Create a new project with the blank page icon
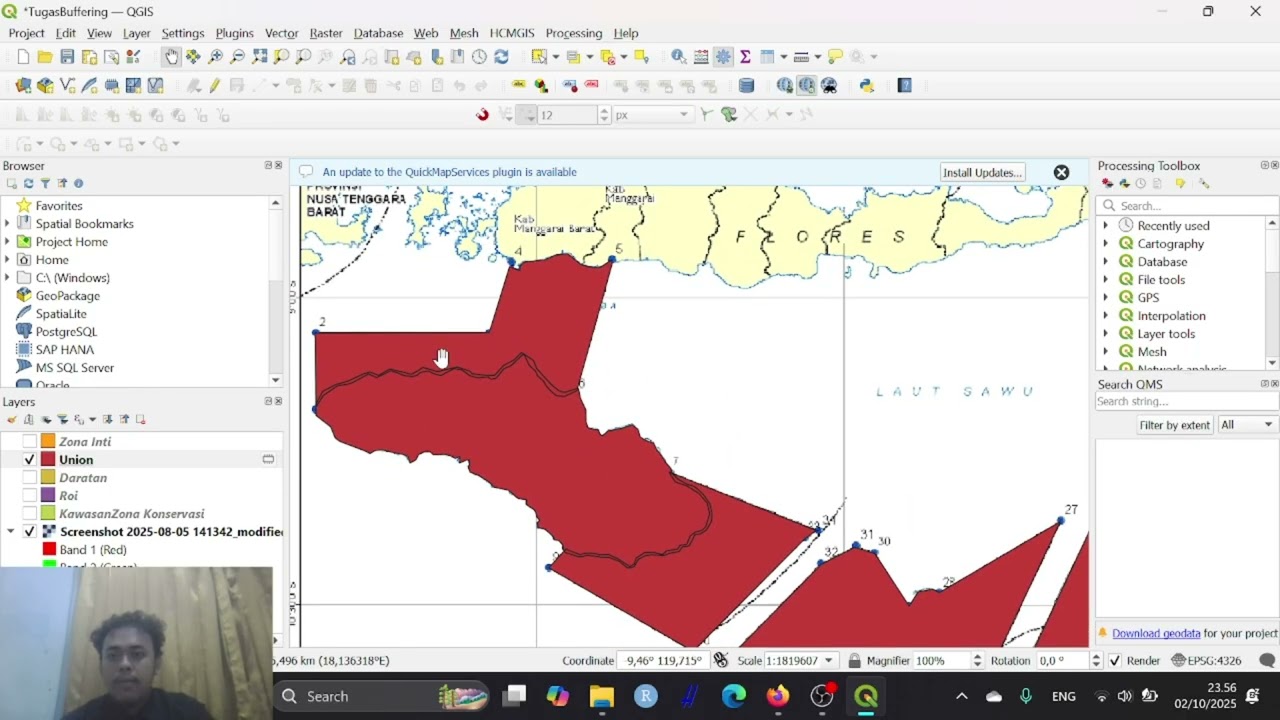1280x720 pixels. coord(23,57)
